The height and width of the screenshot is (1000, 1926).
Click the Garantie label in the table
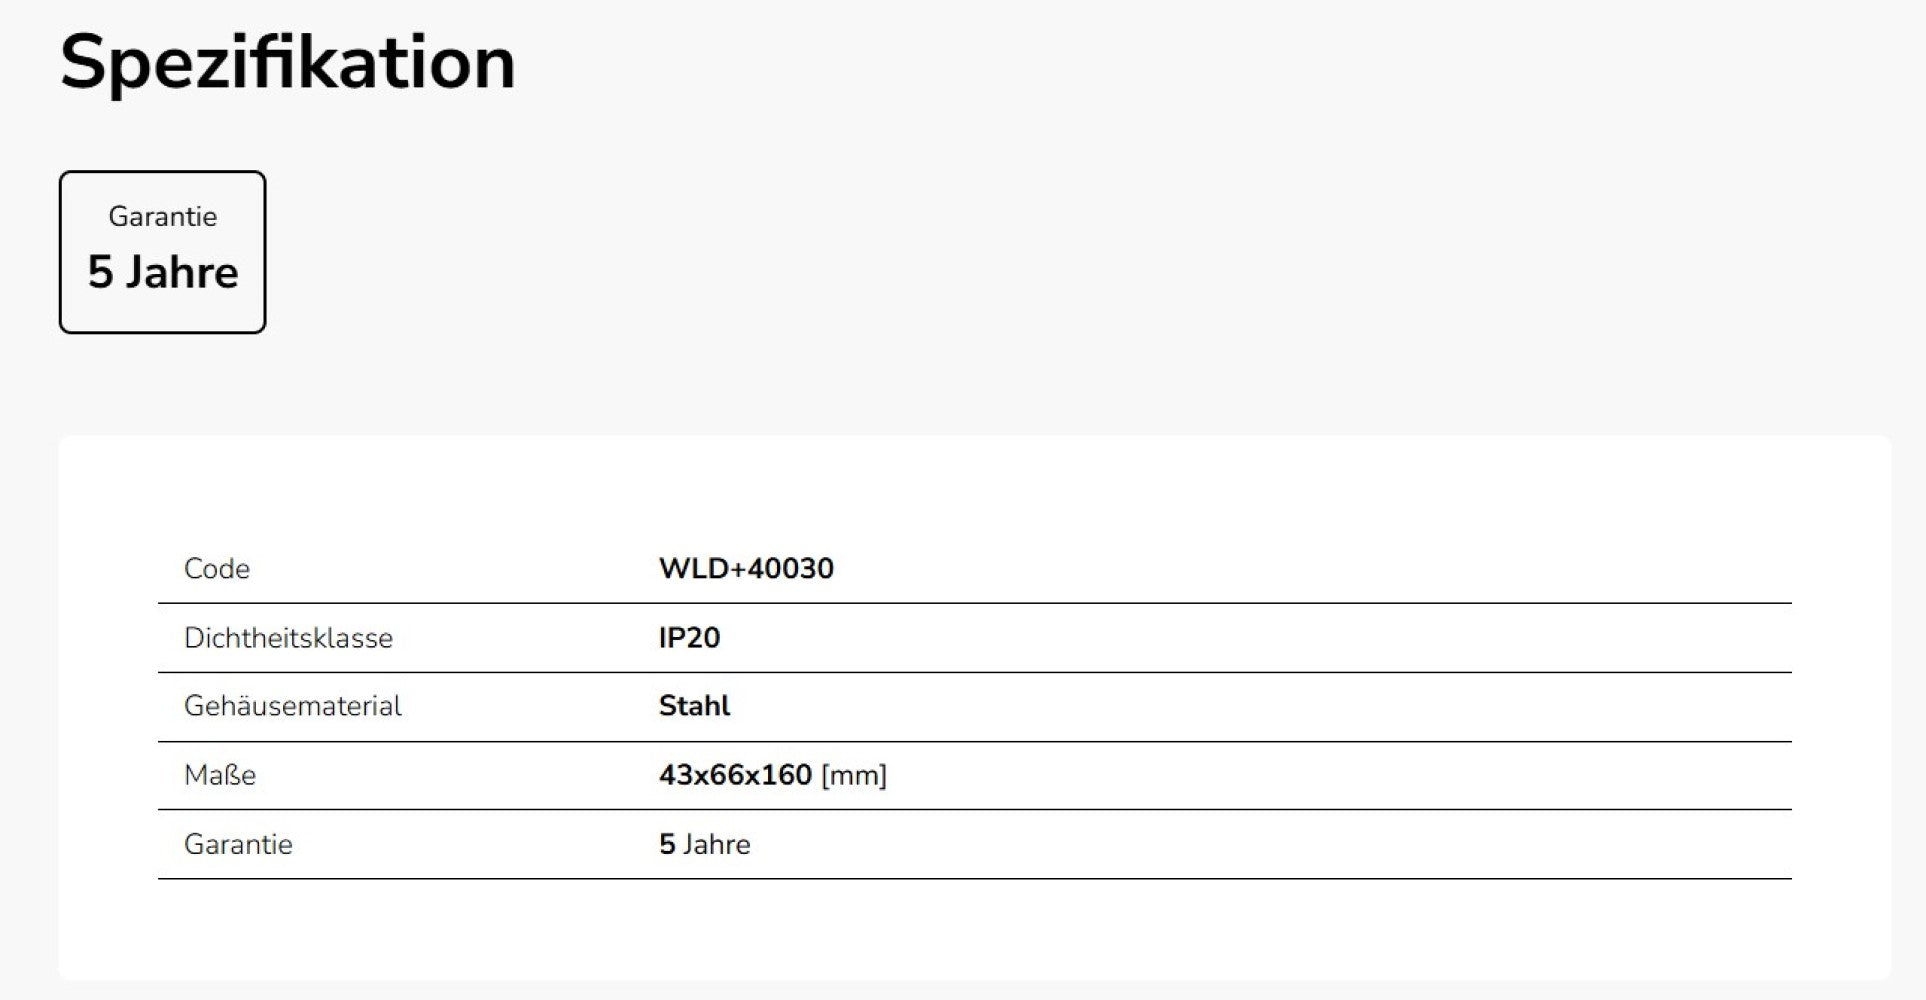238,844
